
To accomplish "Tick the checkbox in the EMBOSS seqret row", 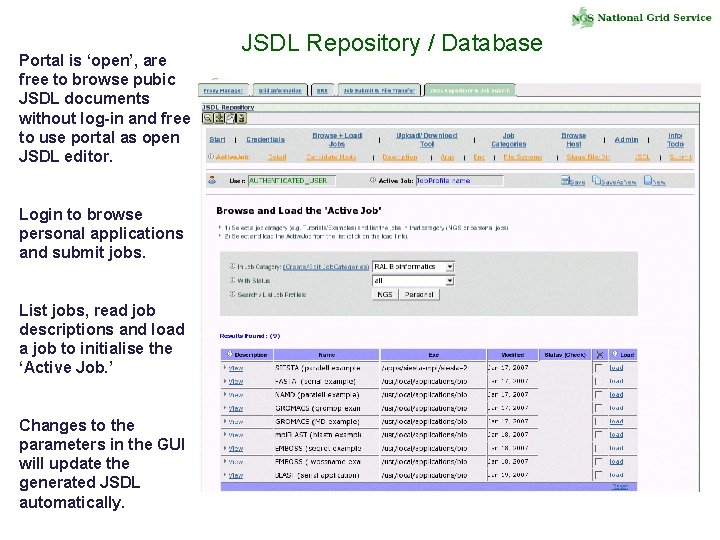I will pyautogui.click(x=598, y=448).
